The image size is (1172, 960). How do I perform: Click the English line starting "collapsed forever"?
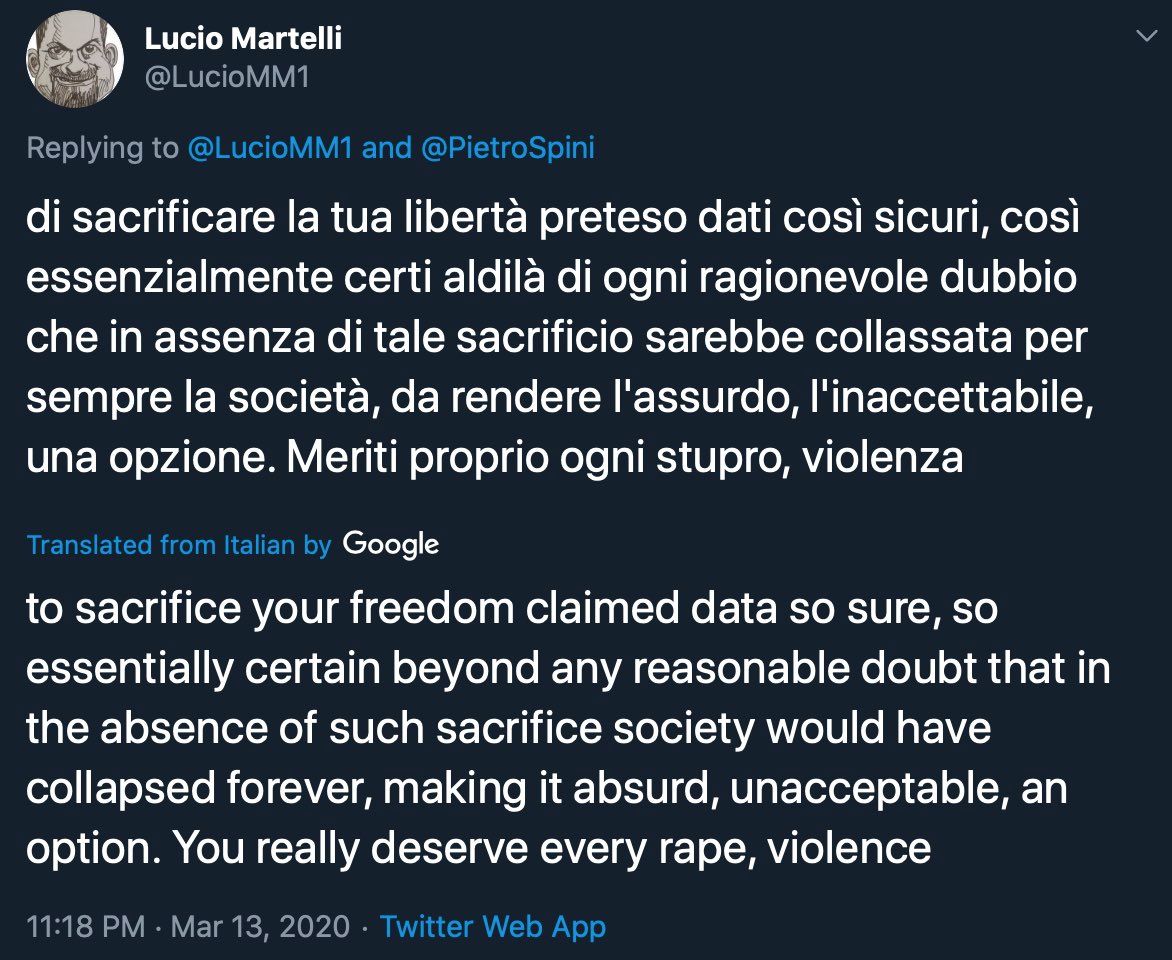click(546, 789)
